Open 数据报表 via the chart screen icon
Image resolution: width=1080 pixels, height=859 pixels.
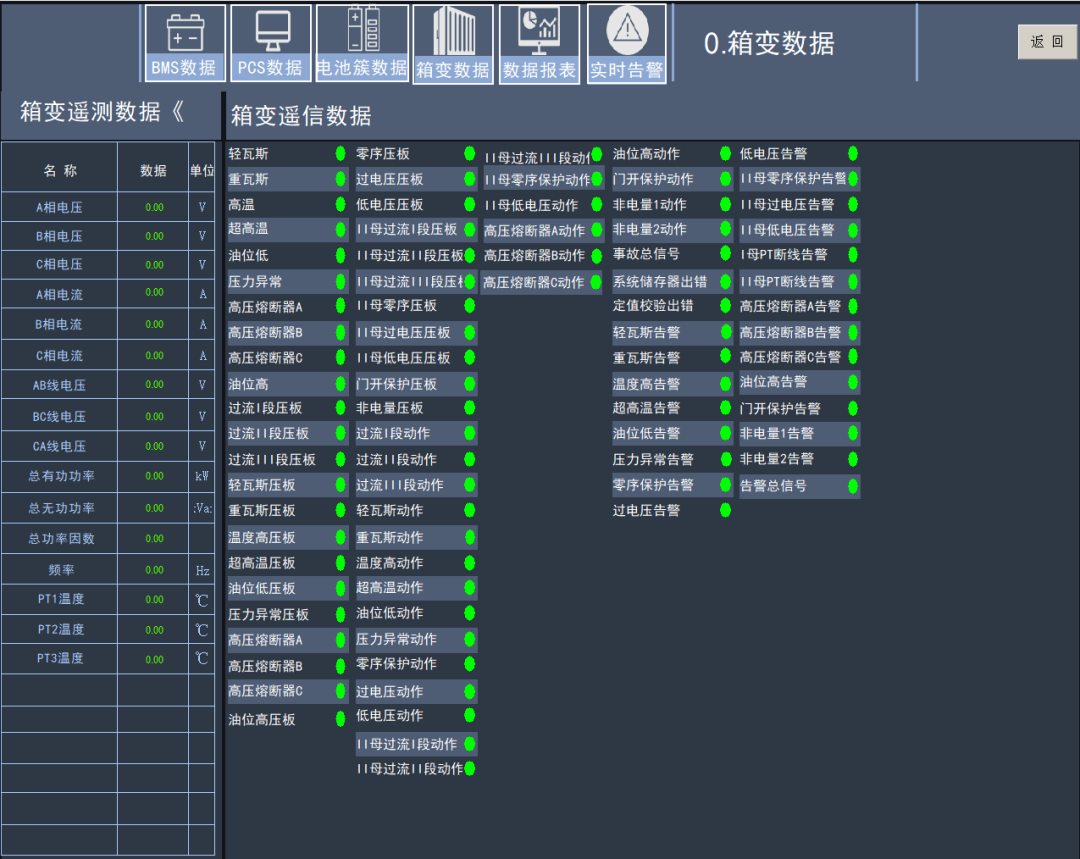point(539,30)
